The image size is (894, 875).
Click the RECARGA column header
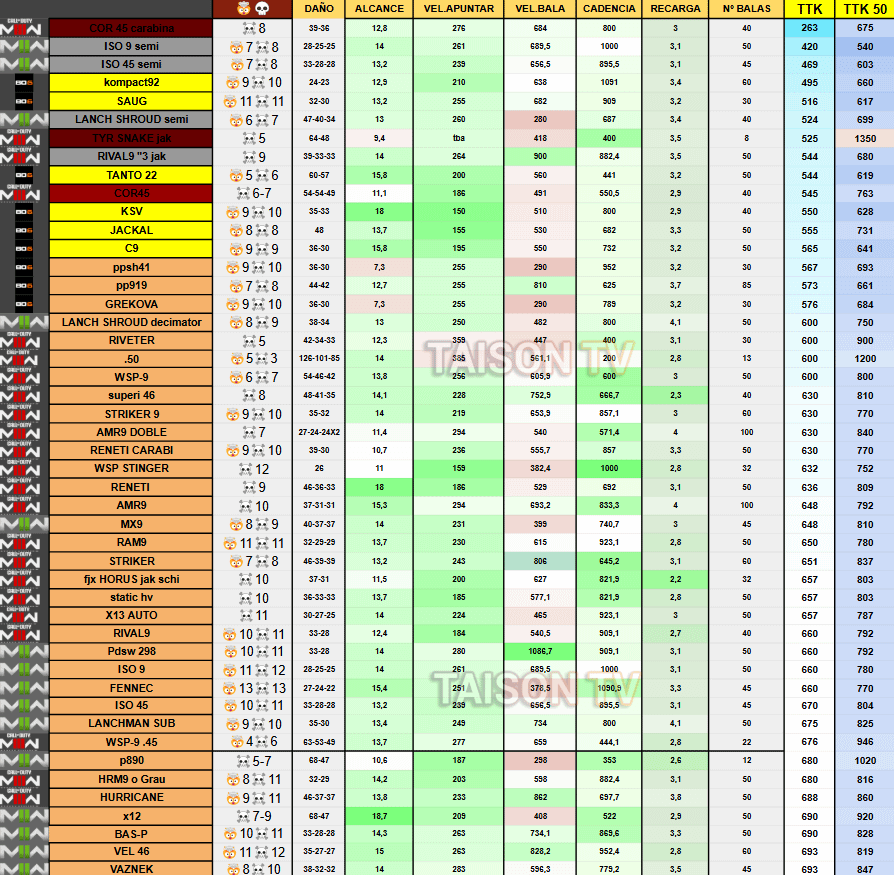(674, 9)
